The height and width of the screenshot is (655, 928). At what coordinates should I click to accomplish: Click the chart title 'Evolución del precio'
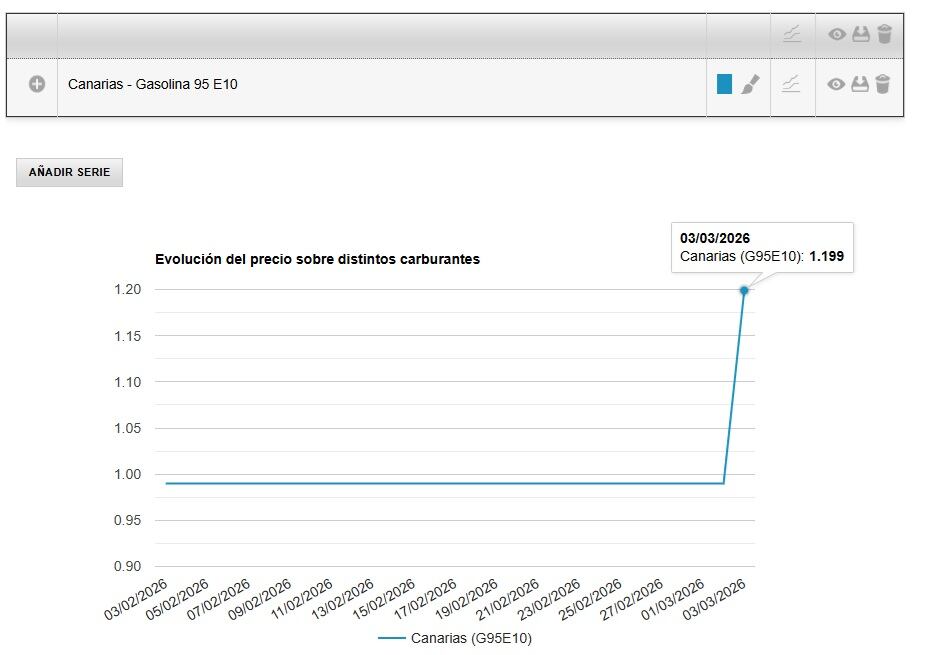(317, 259)
